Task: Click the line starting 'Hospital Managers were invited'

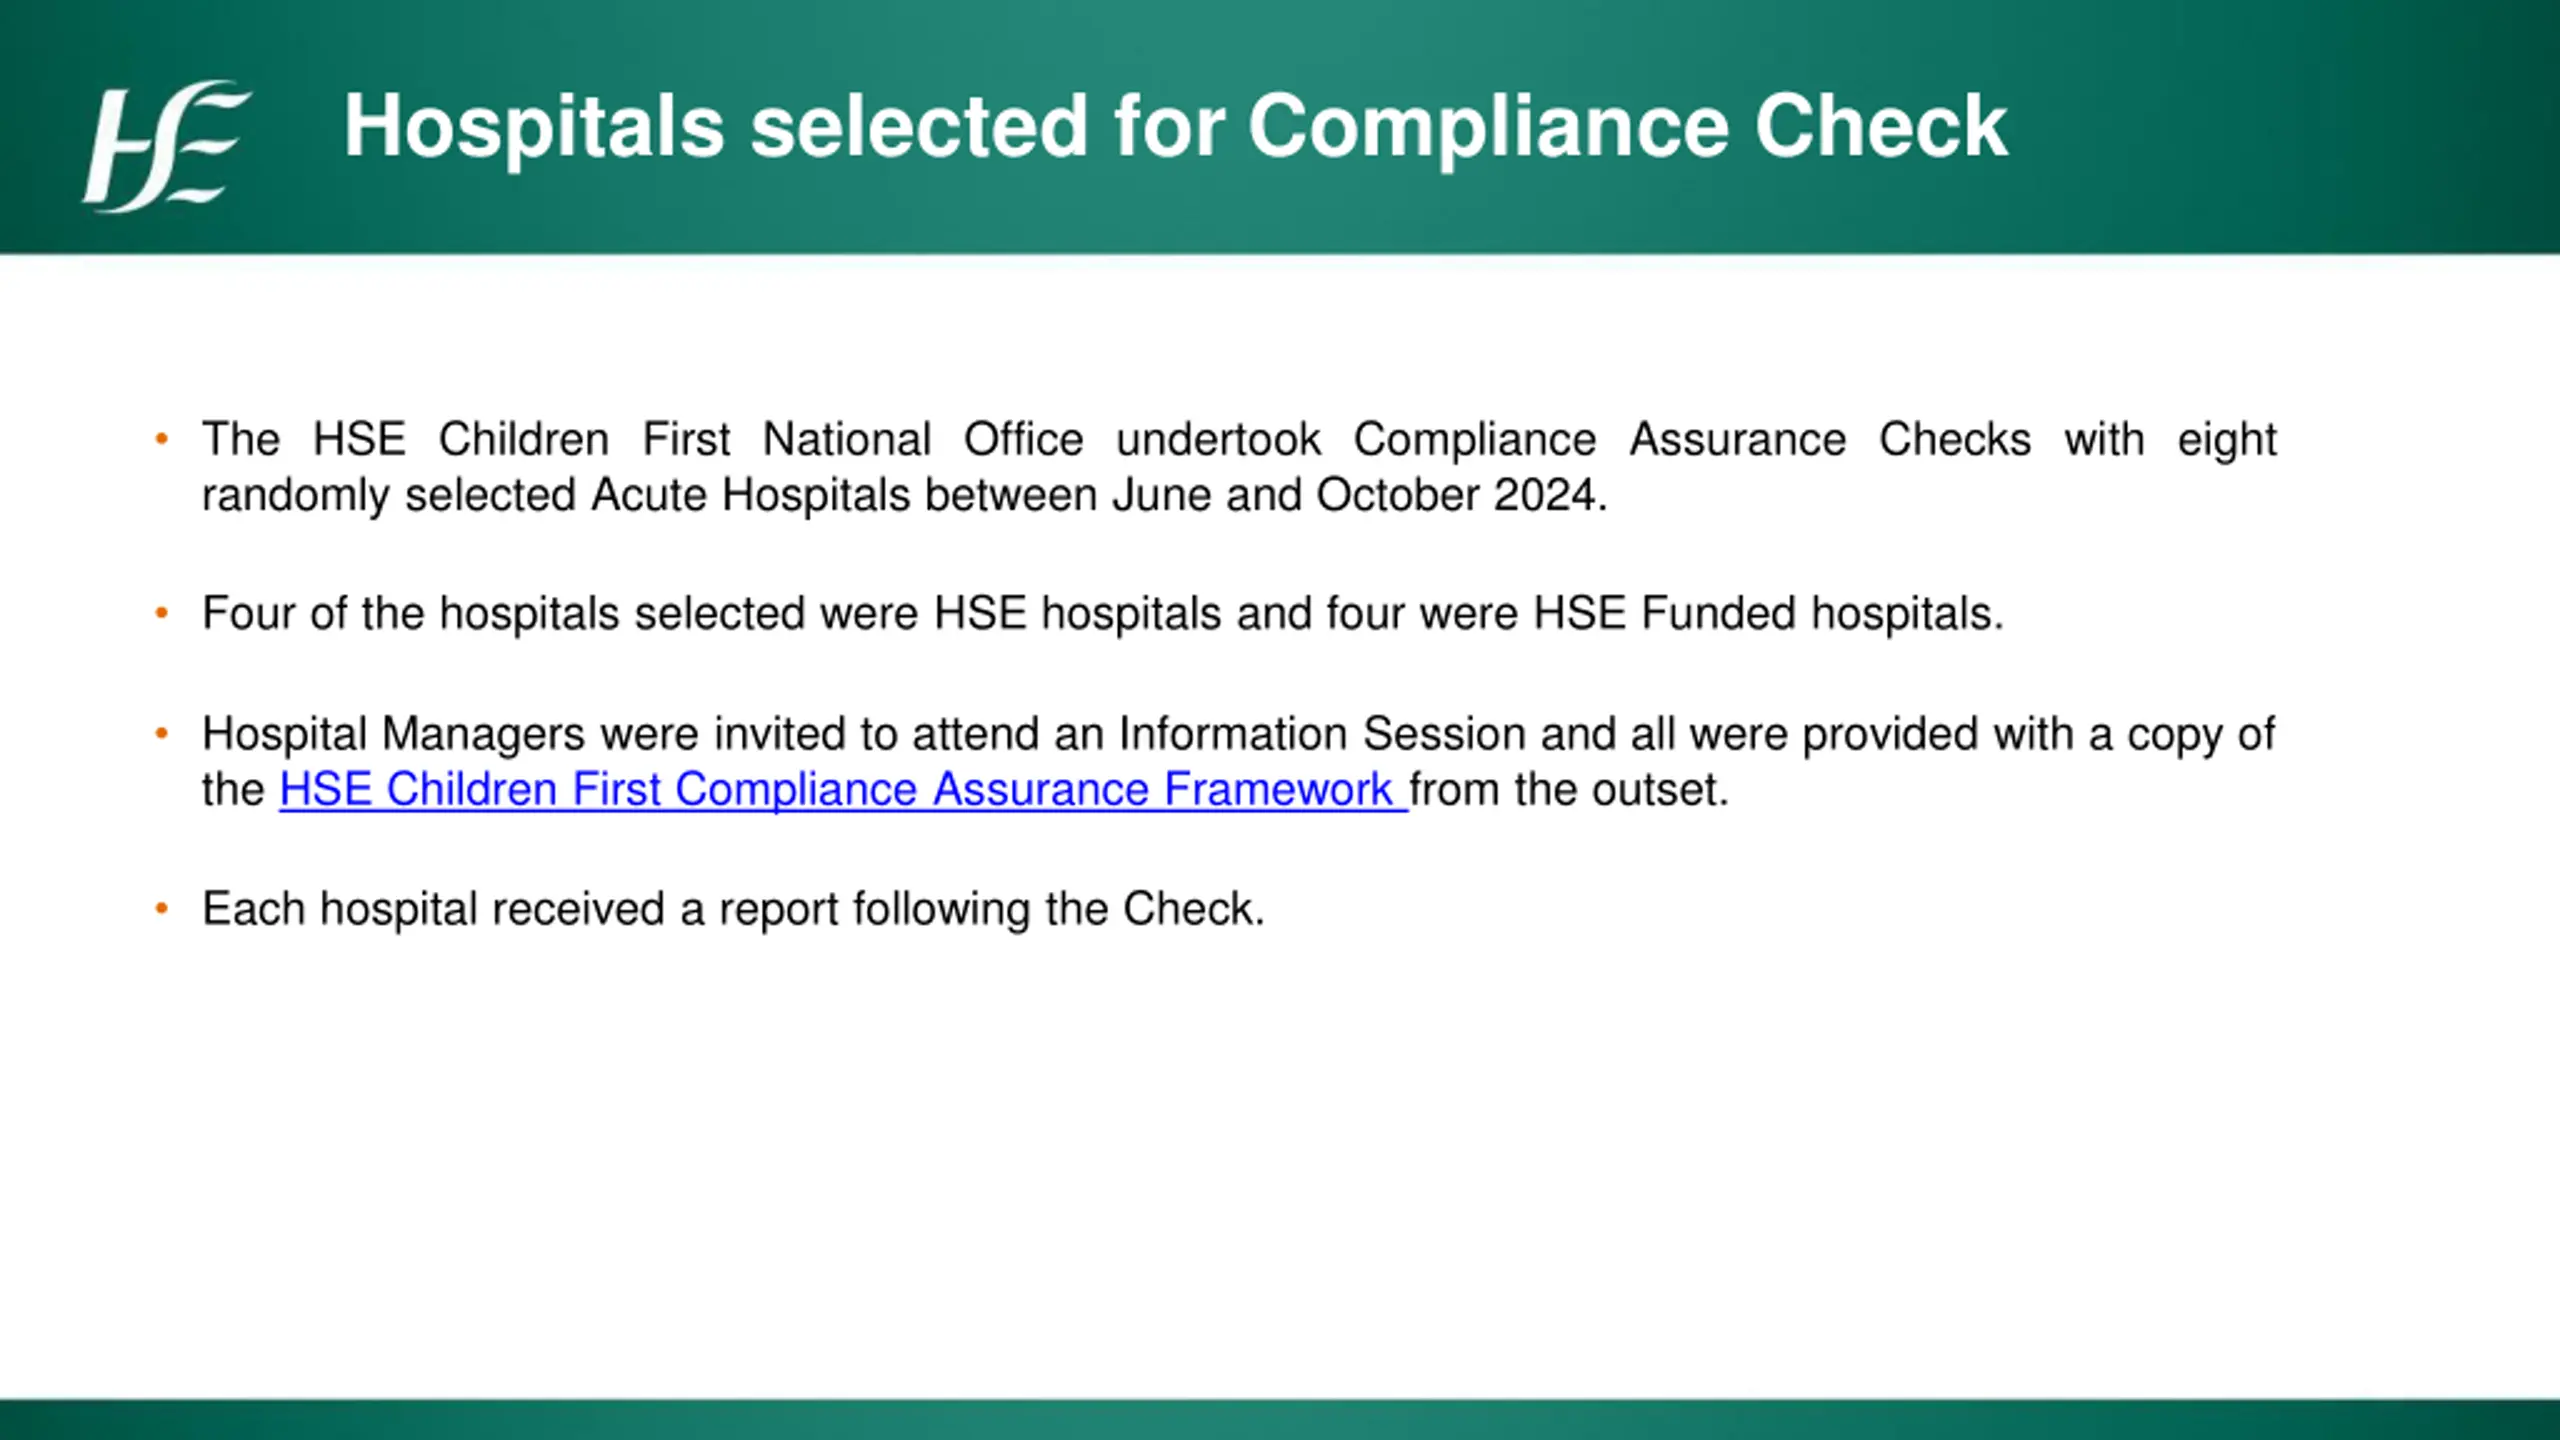Action: click(x=1238, y=735)
